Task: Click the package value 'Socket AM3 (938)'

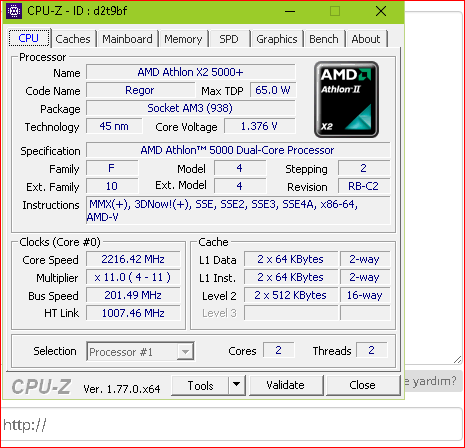Action: coord(191,108)
